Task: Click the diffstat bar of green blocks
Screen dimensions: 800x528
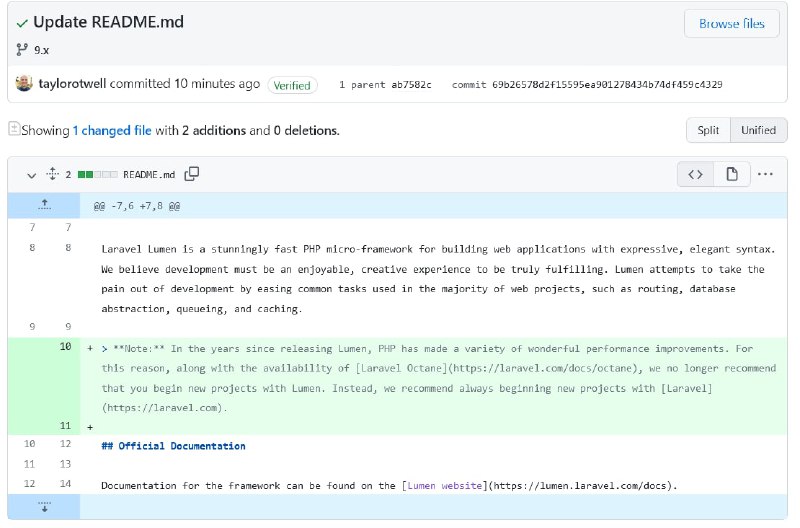Action: pos(97,174)
